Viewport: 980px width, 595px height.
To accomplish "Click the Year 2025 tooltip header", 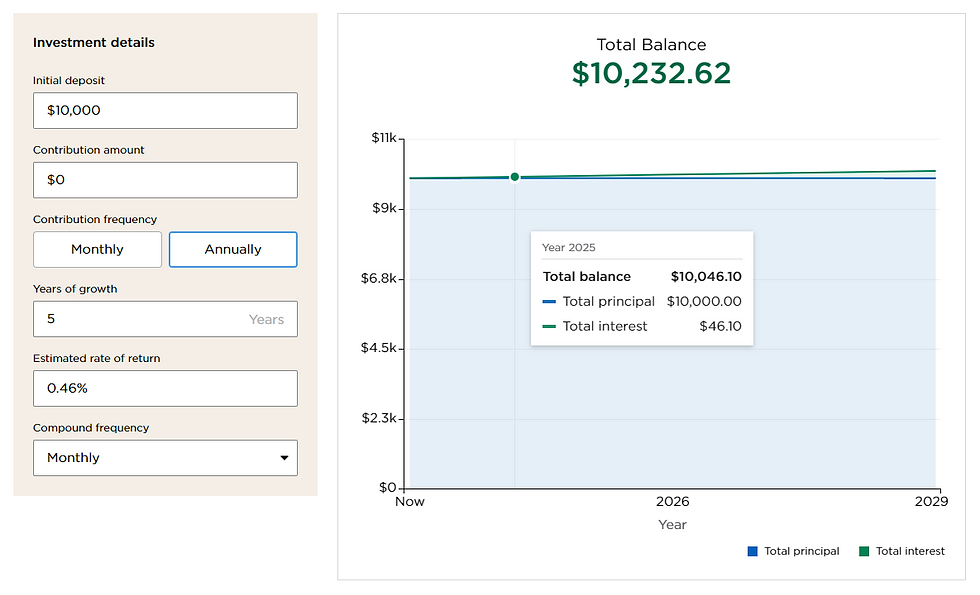I will point(568,247).
